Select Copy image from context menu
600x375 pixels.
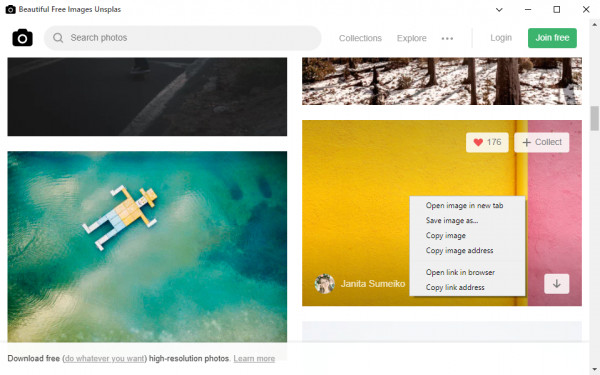click(x=467, y=235)
